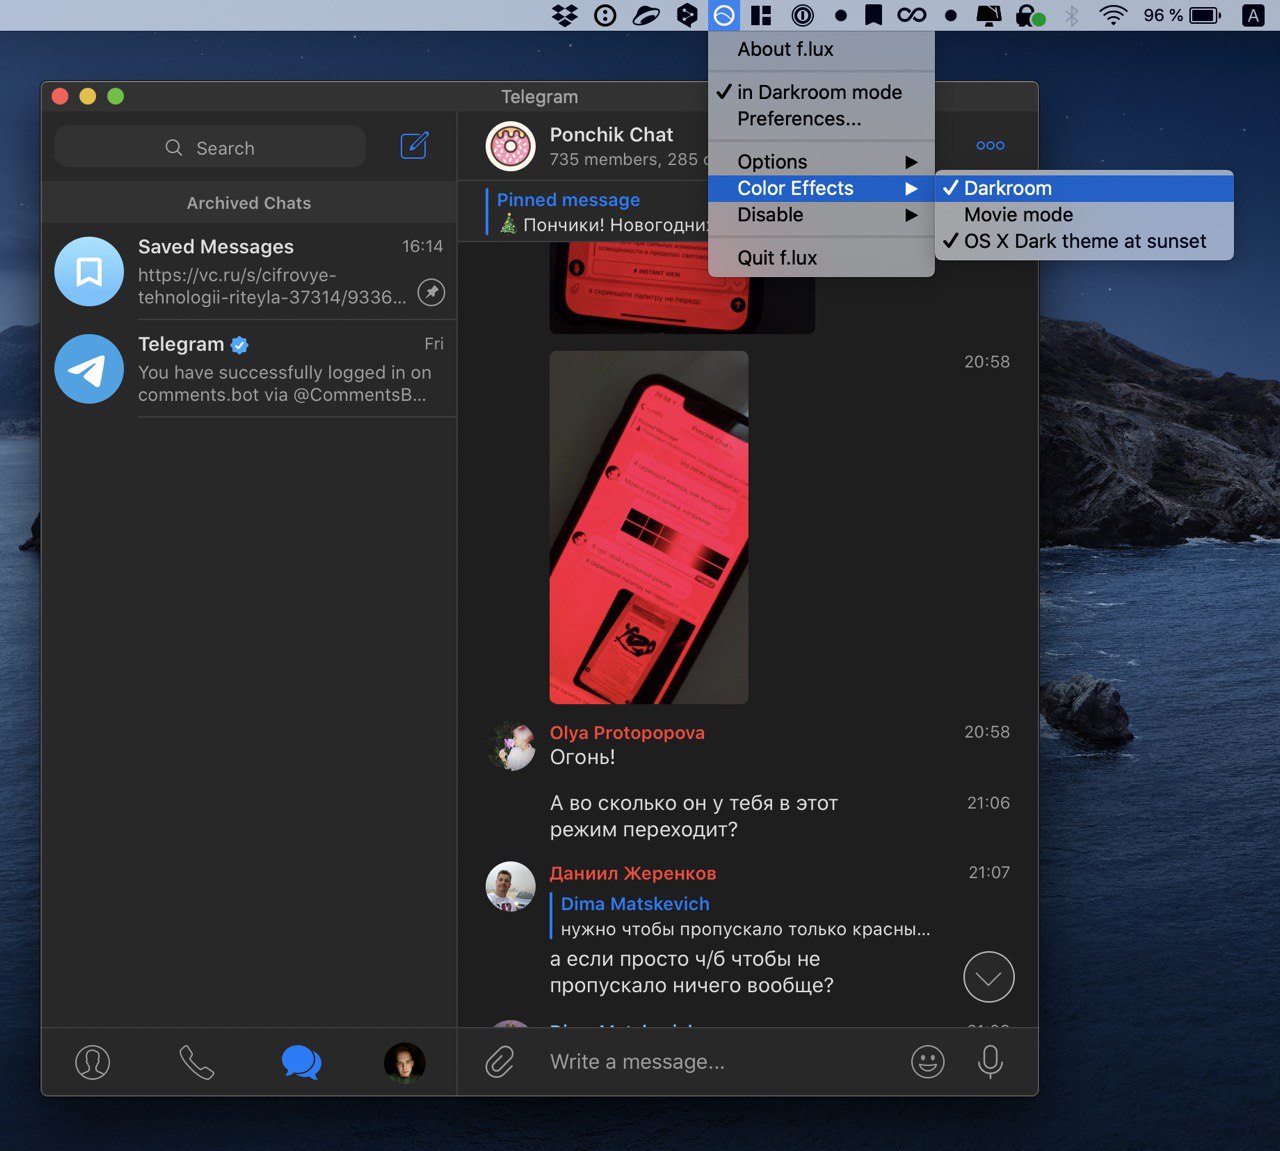Toggle the Darkroom color effect

[1084, 188]
